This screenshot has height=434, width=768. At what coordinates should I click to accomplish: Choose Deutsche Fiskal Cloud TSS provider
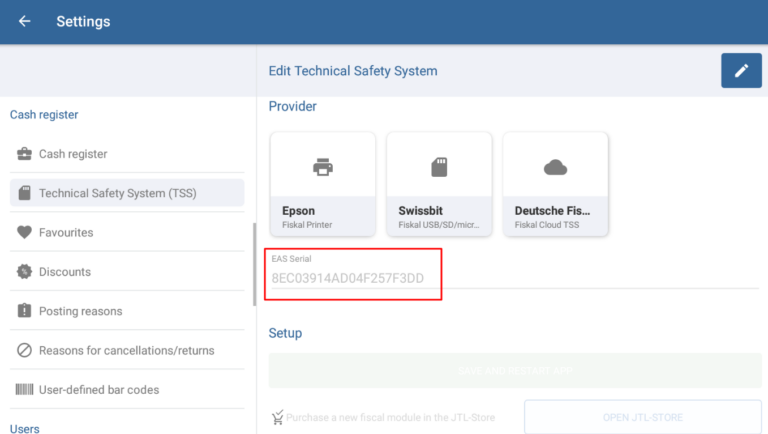coord(555,217)
